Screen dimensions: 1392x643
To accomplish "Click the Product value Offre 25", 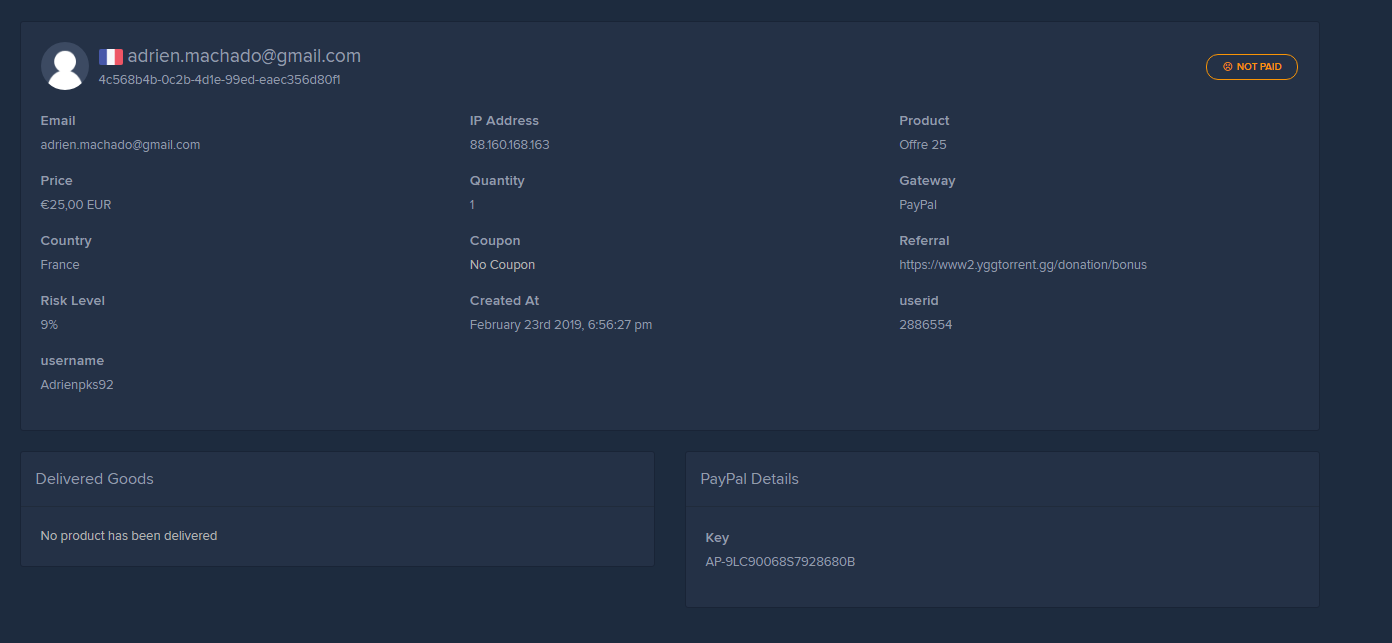I will [922, 145].
